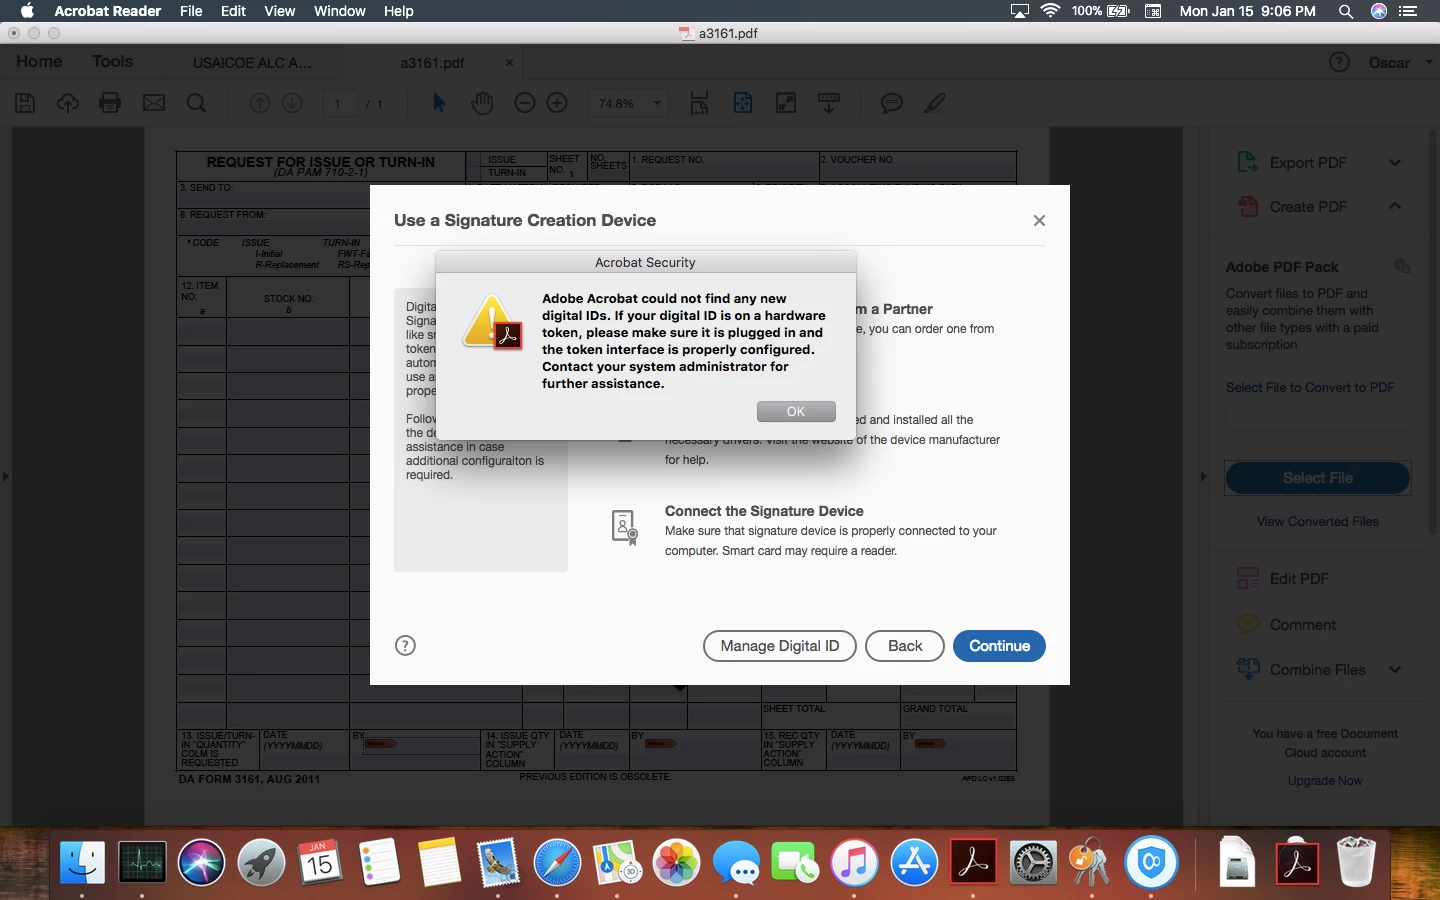Open the App Store from the Dock
The width and height of the screenshot is (1440, 900).
point(914,862)
